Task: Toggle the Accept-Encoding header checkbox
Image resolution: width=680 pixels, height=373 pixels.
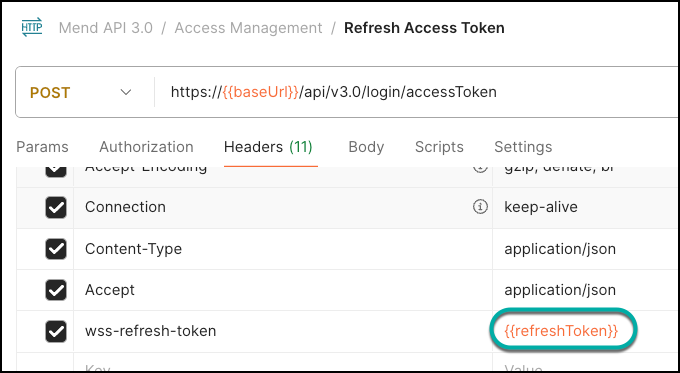Action: click(x=56, y=171)
